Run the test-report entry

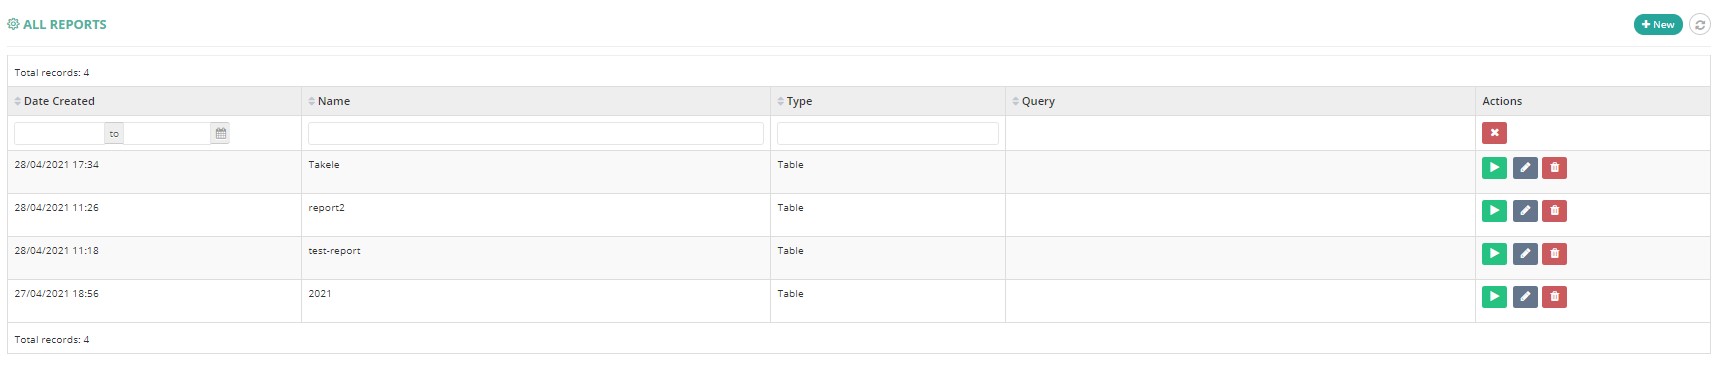click(x=1494, y=254)
